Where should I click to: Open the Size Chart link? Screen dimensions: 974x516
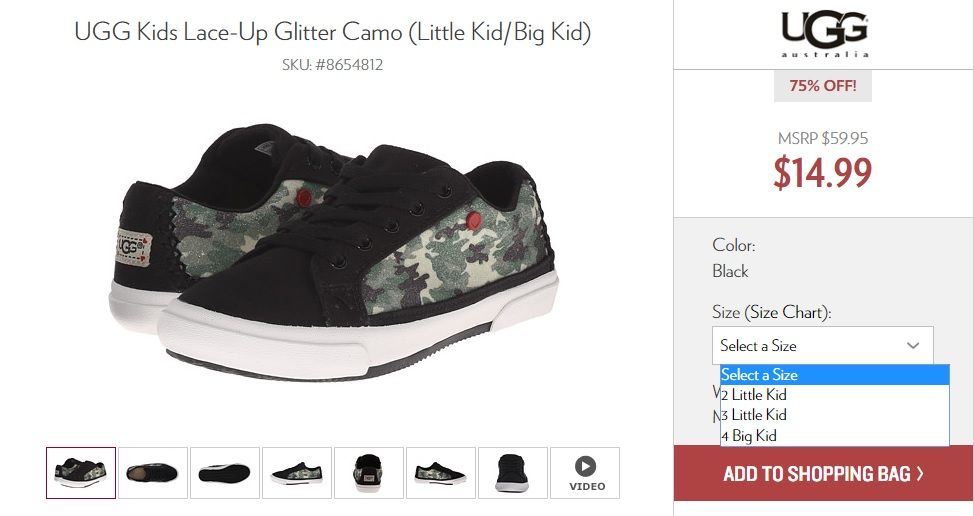click(786, 312)
